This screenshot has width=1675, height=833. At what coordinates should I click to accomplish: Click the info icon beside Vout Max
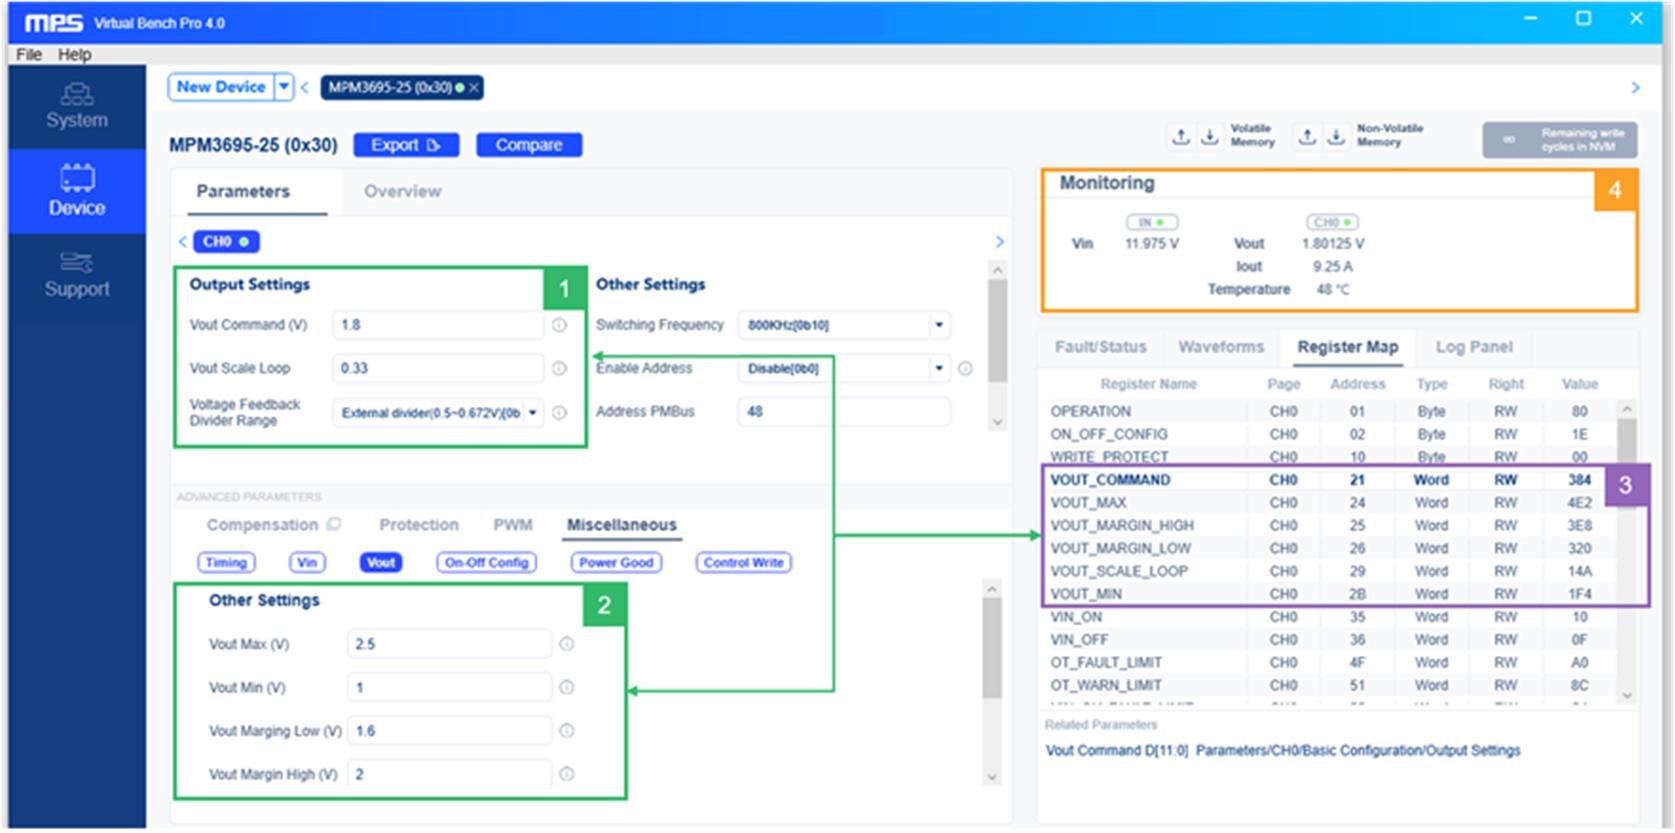[x=567, y=644]
